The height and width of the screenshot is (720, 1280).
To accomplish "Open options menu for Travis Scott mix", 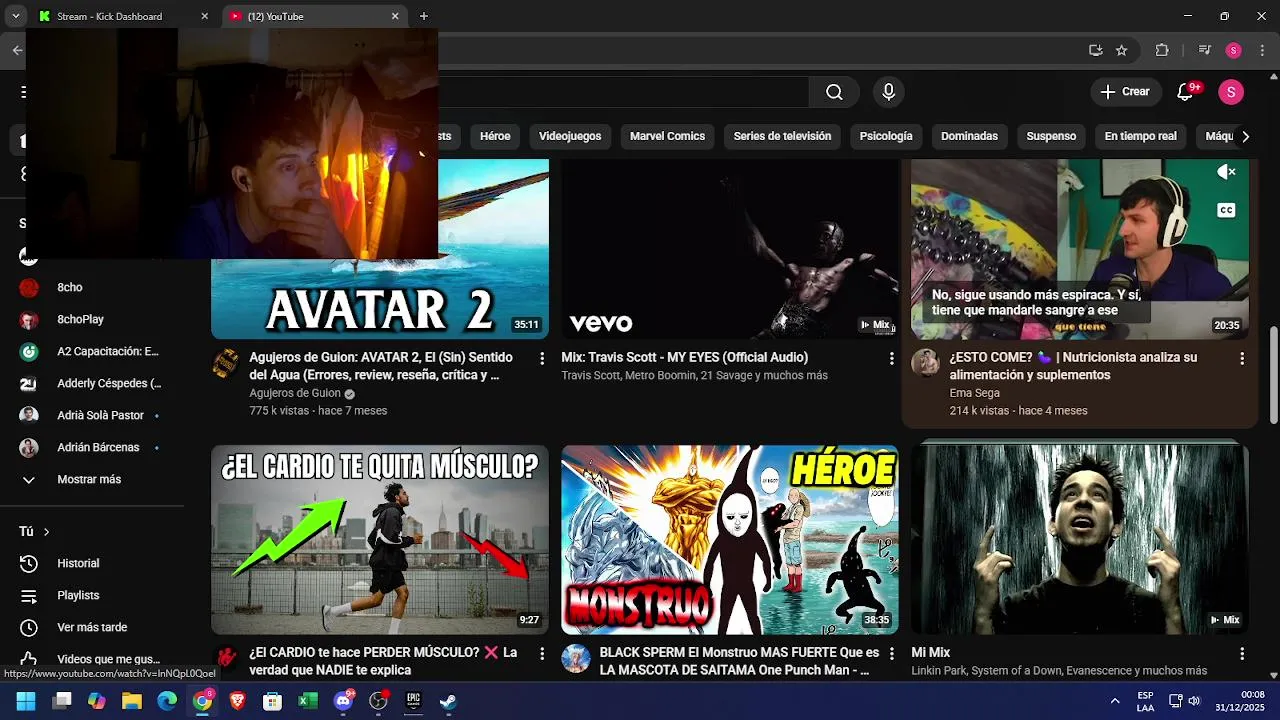I will 892,358.
